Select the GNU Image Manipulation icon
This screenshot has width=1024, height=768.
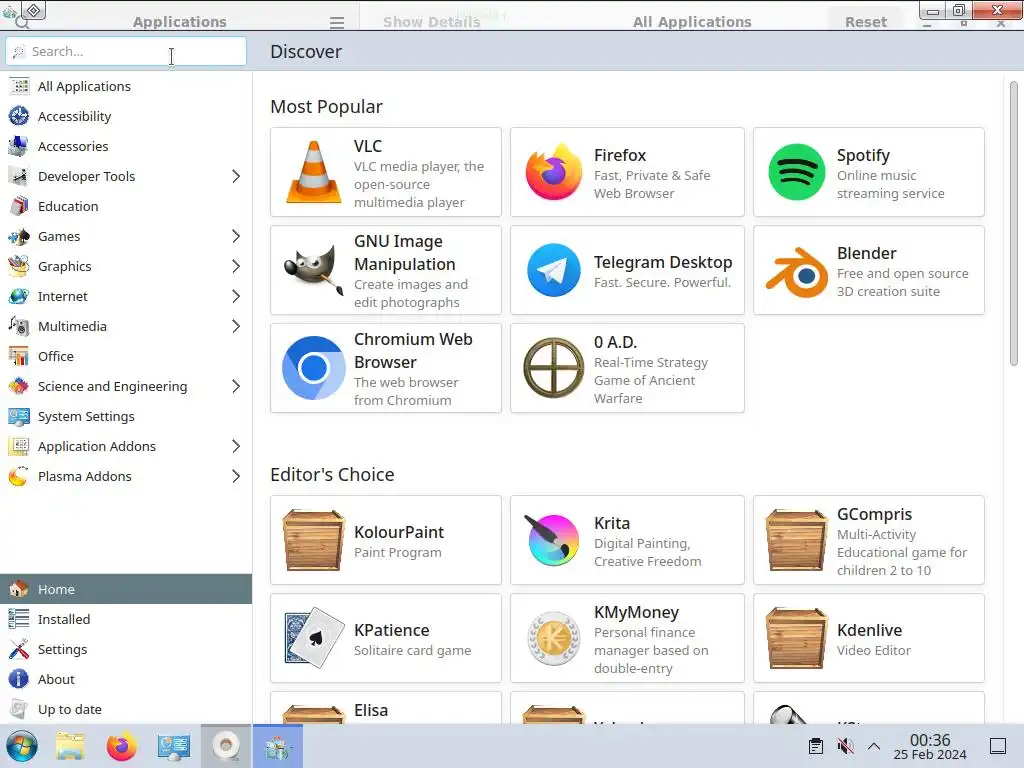coord(313,270)
